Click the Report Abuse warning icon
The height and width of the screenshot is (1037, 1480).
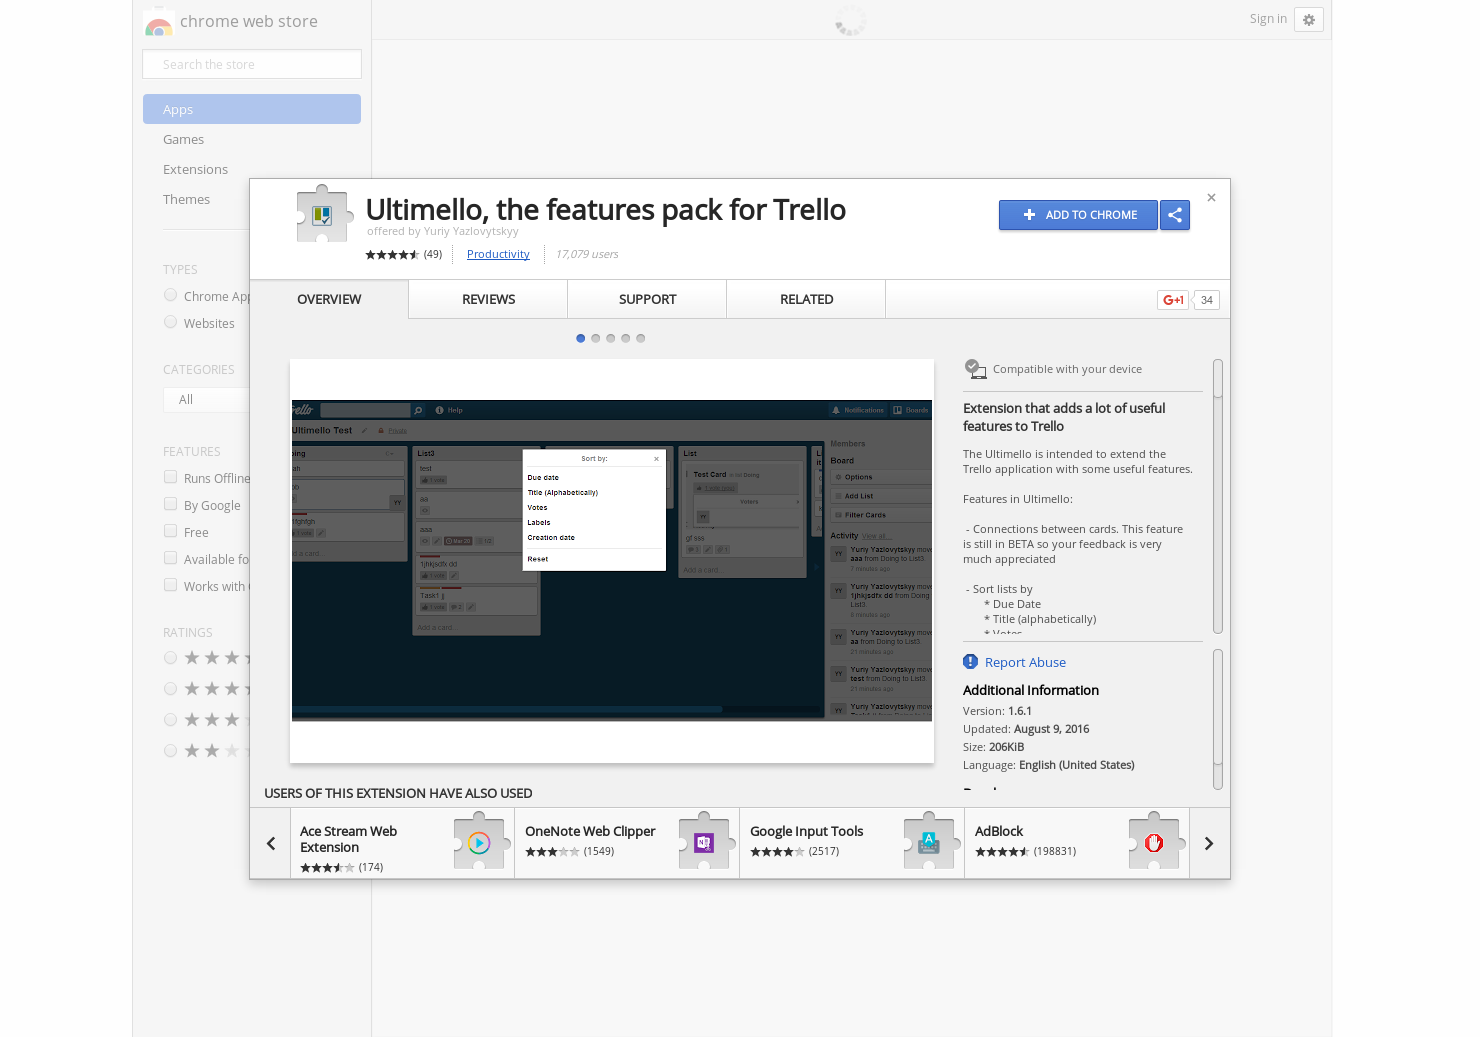click(970, 662)
